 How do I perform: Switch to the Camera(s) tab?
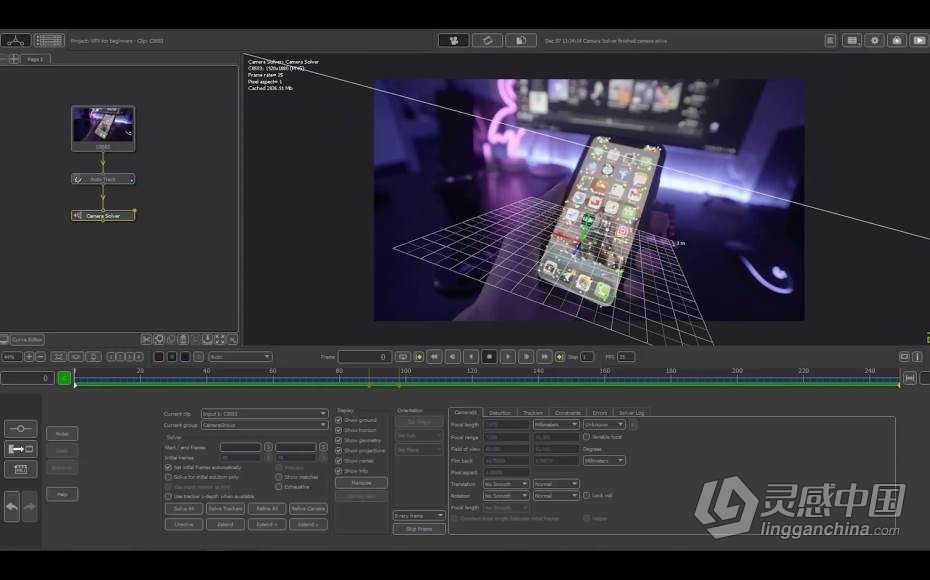coord(466,412)
